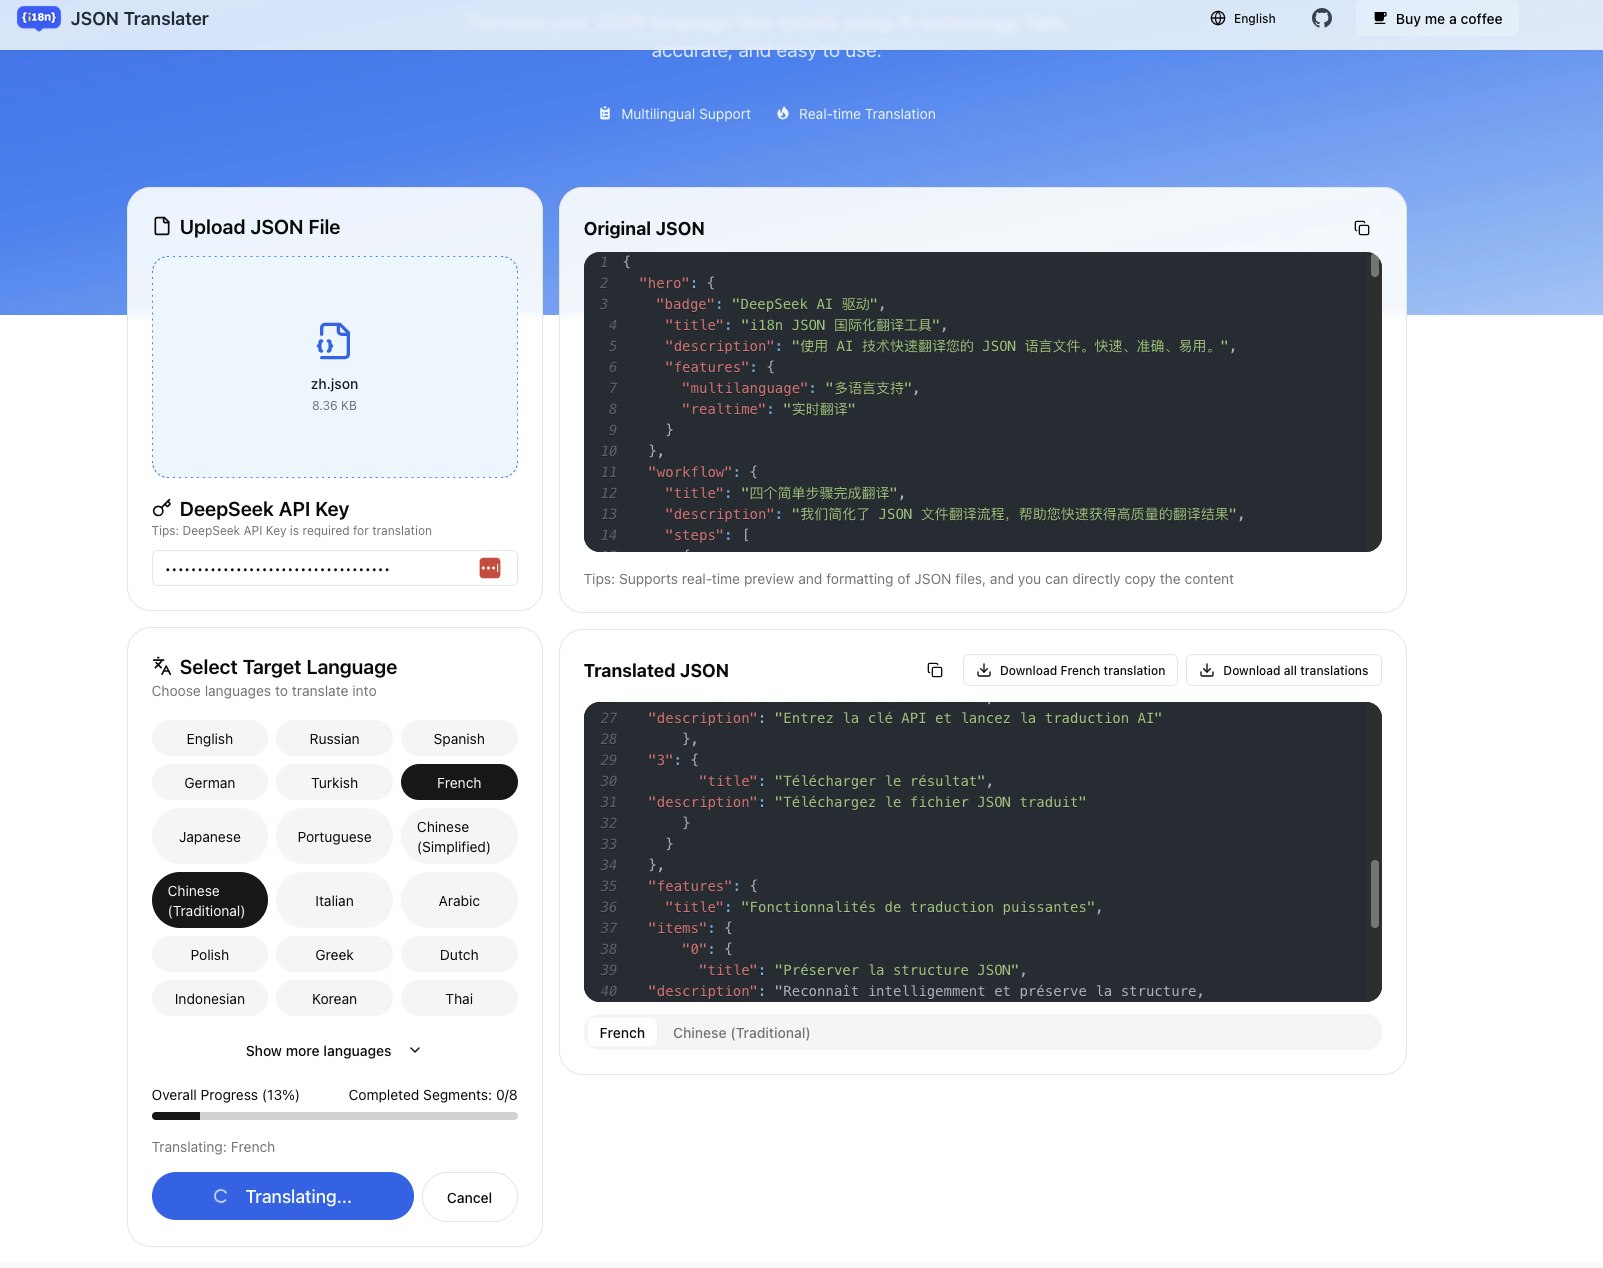
Task: Toggle Russian target language
Action: click(334, 738)
